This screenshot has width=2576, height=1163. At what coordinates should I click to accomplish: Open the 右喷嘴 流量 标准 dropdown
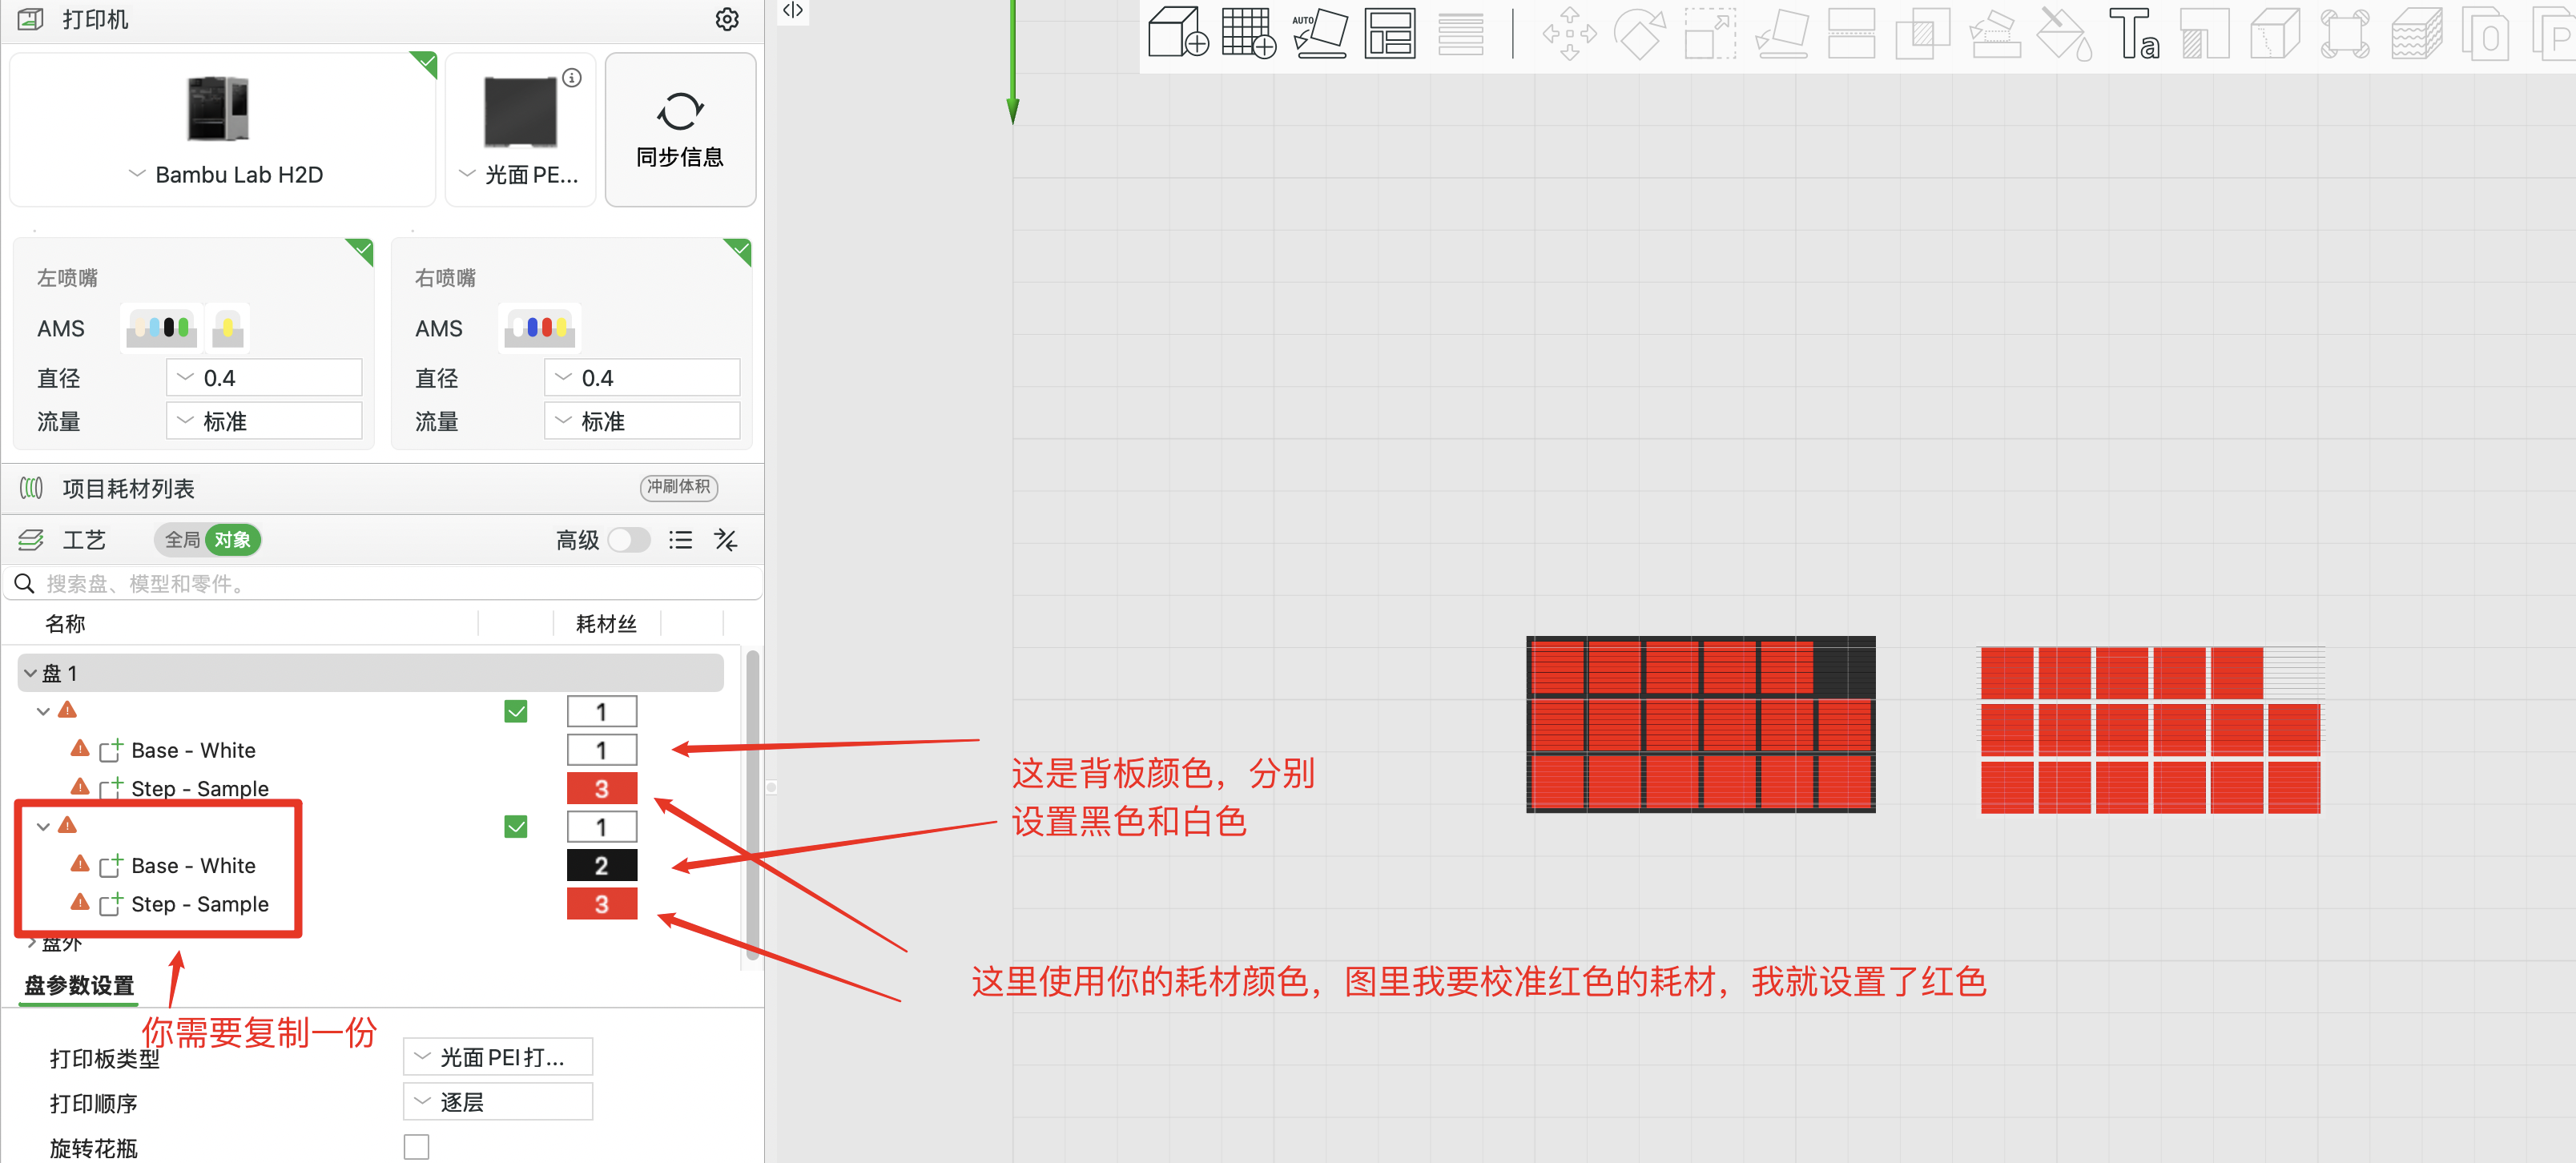(642, 421)
